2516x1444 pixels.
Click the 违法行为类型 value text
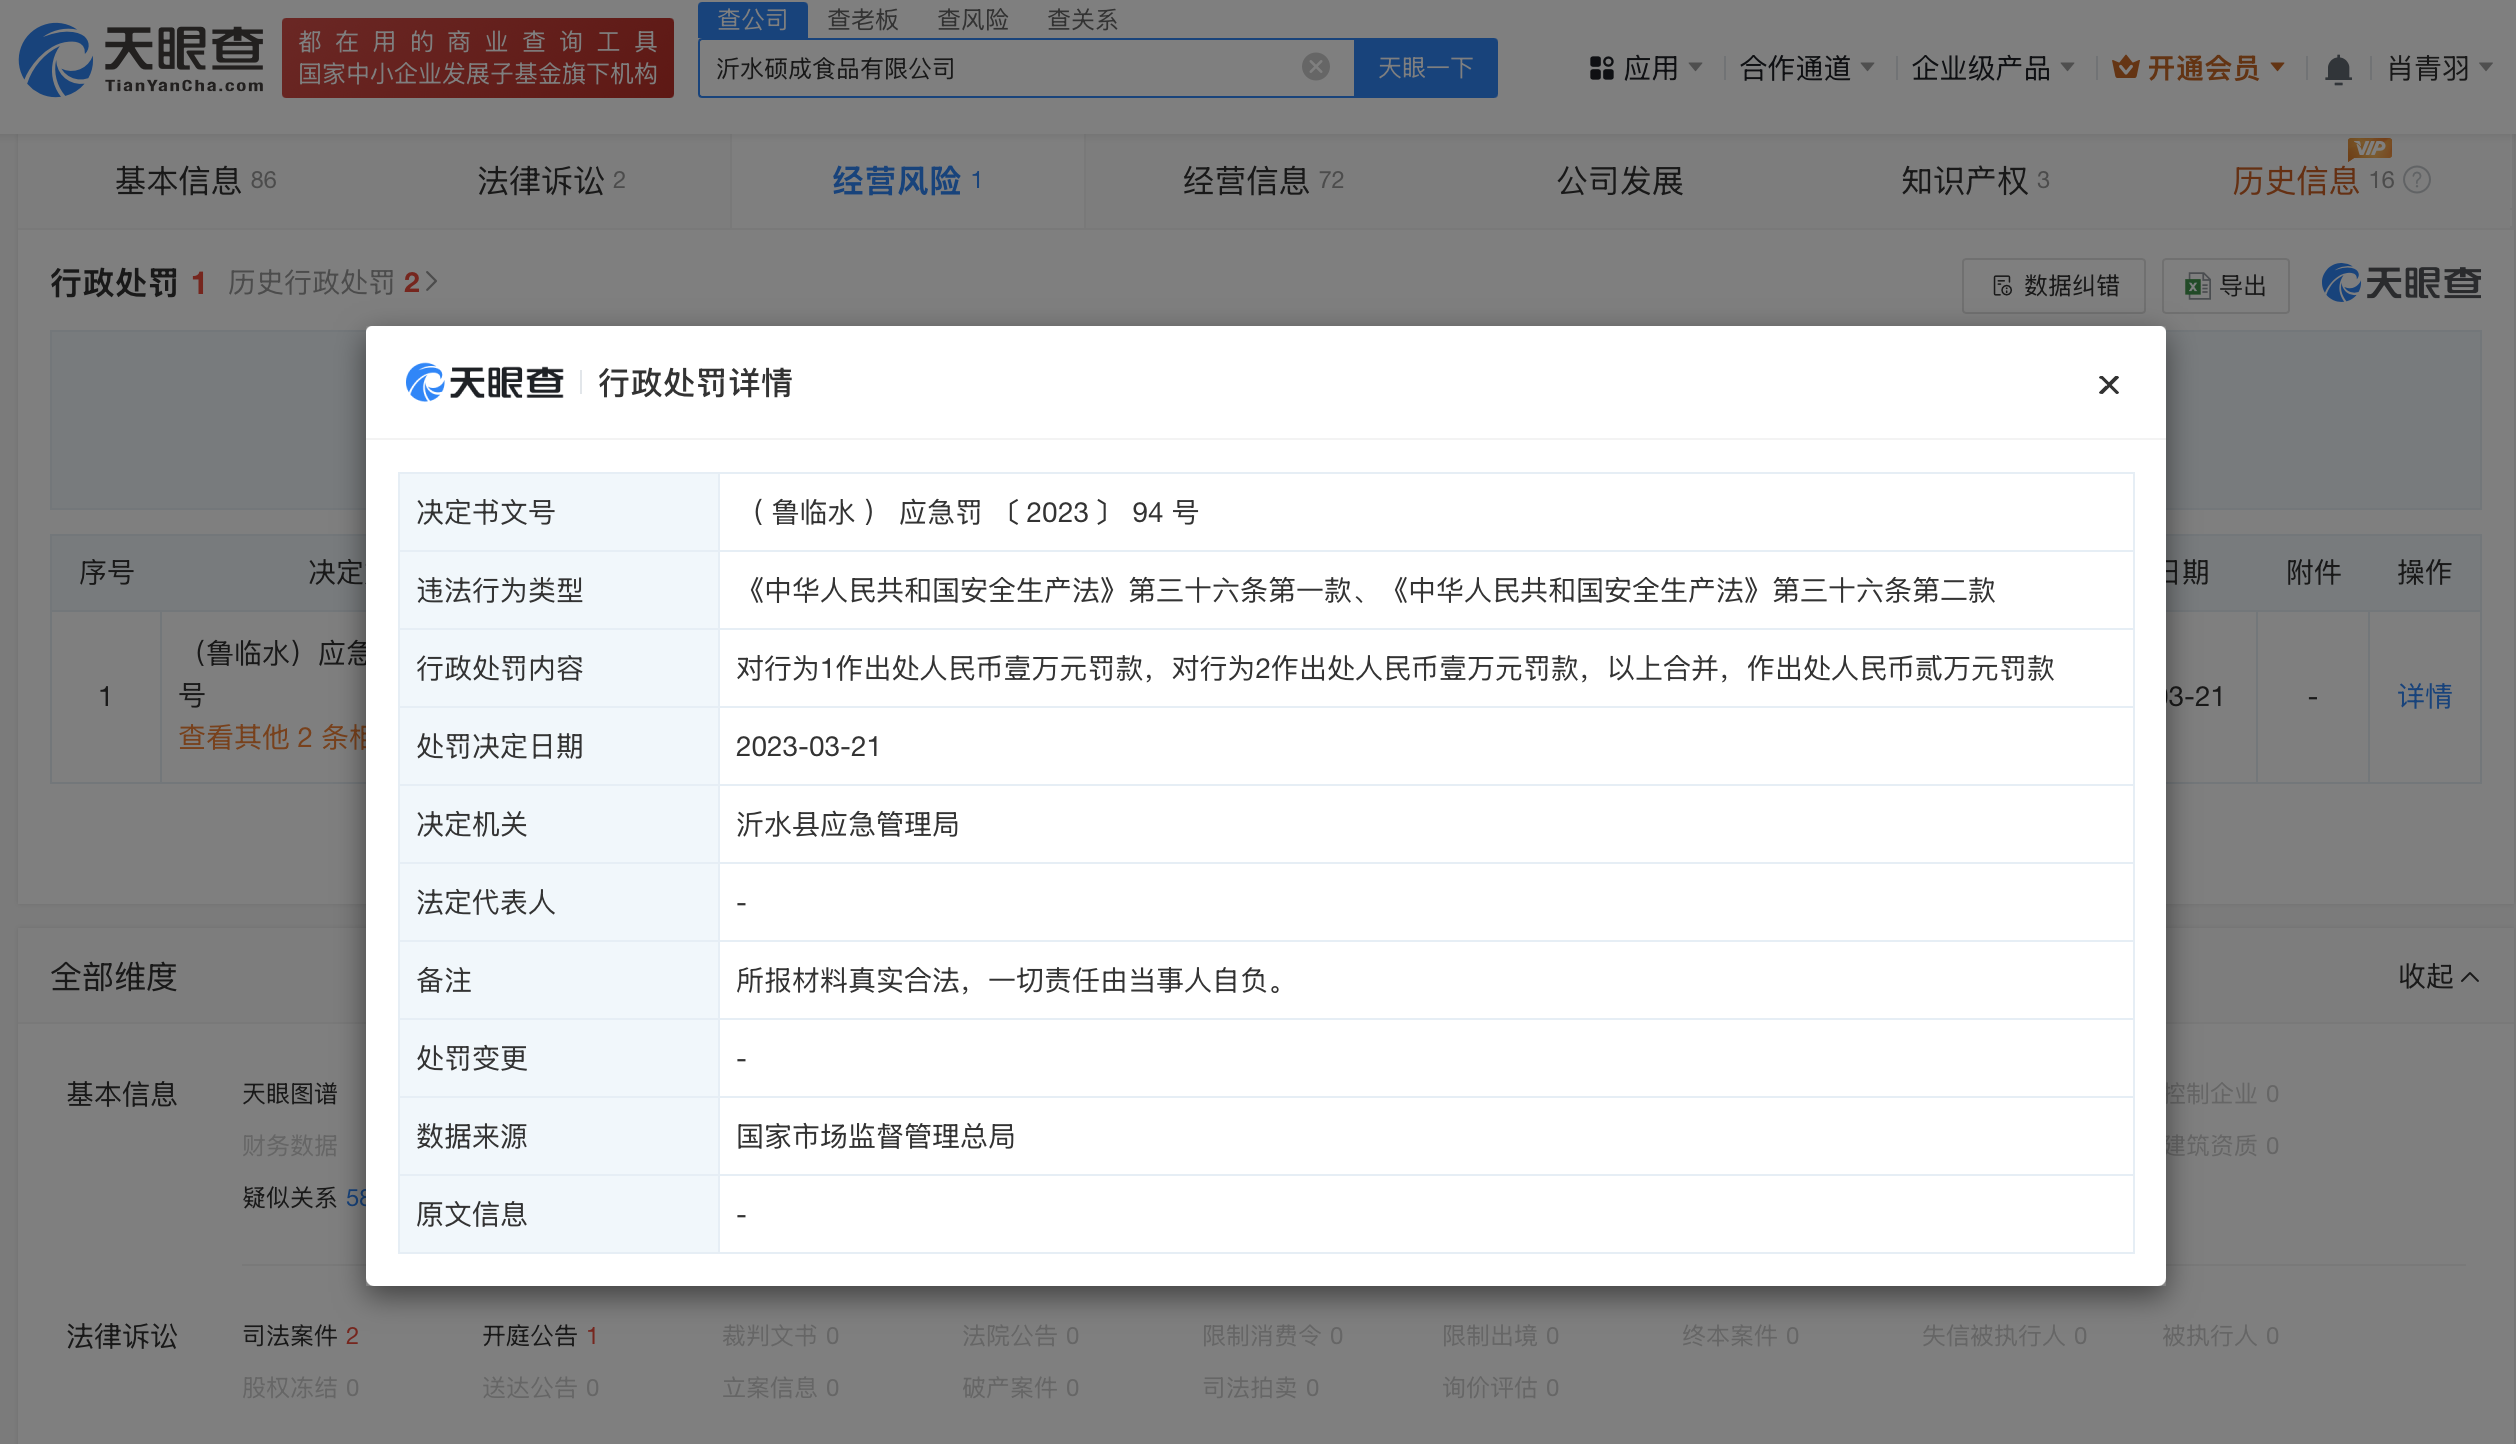coord(1366,591)
